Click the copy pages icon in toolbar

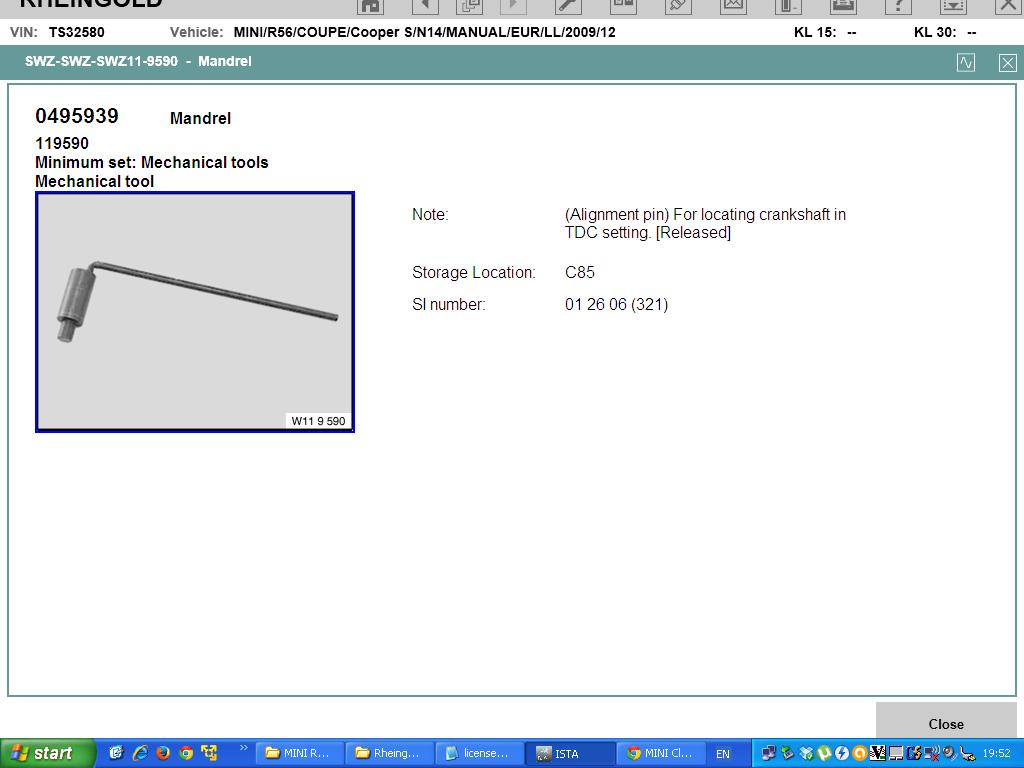(469, 7)
